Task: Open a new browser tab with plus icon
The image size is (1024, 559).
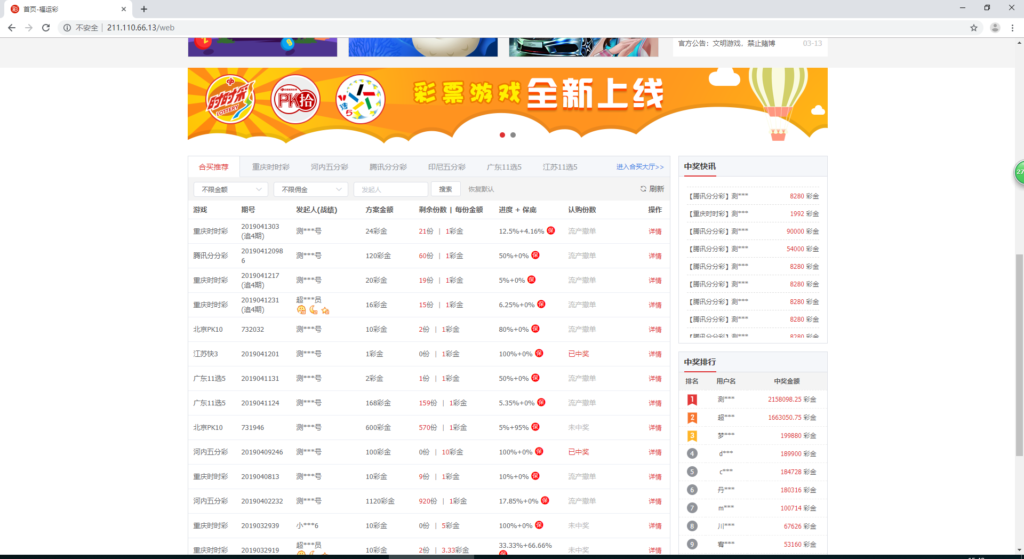Action: [x=144, y=8]
